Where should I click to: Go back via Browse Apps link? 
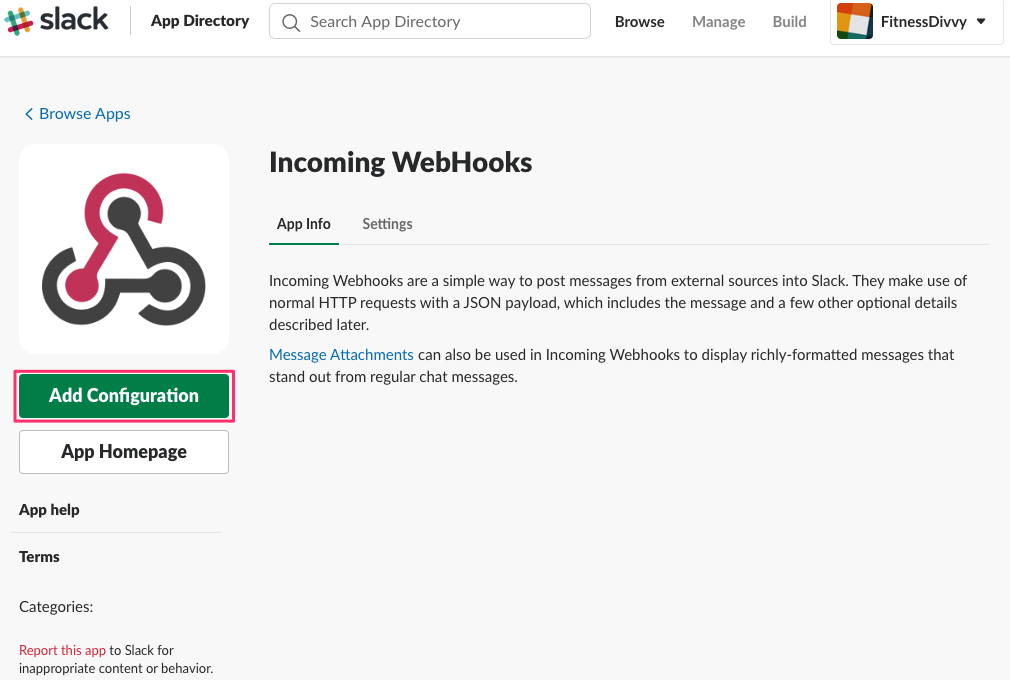pyautogui.click(x=84, y=113)
